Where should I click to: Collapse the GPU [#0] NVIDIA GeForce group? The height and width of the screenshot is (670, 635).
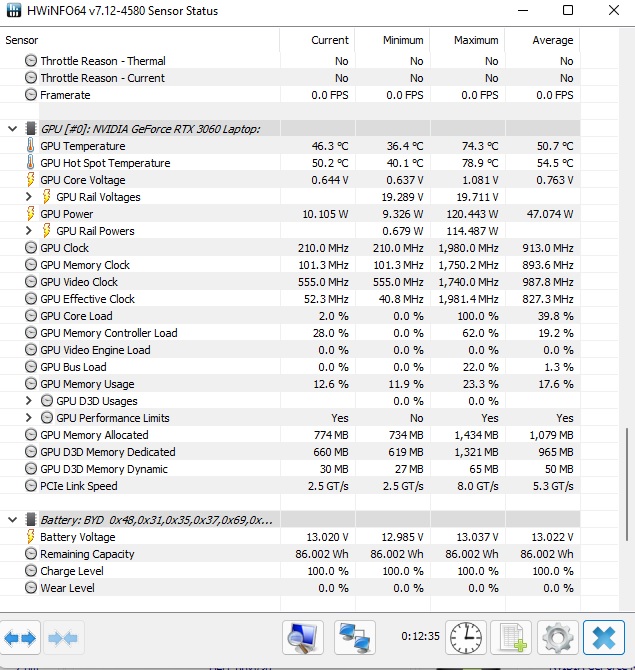pyautogui.click(x=12, y=129)
